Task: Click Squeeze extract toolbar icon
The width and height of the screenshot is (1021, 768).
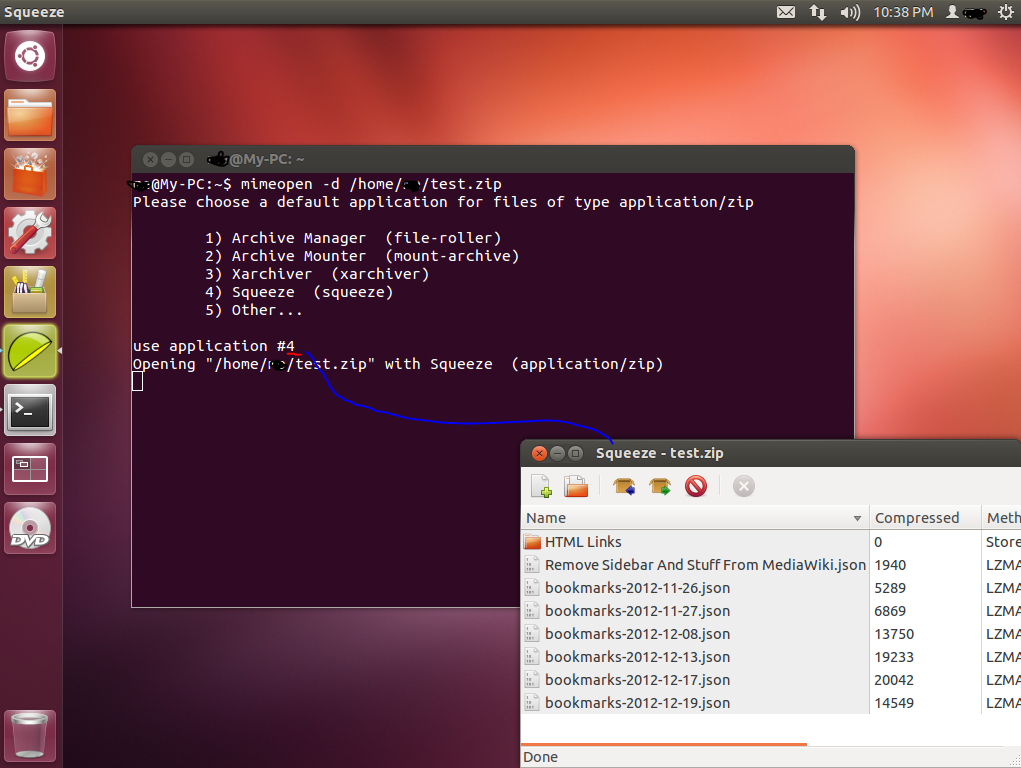Action: click(660, 486)
